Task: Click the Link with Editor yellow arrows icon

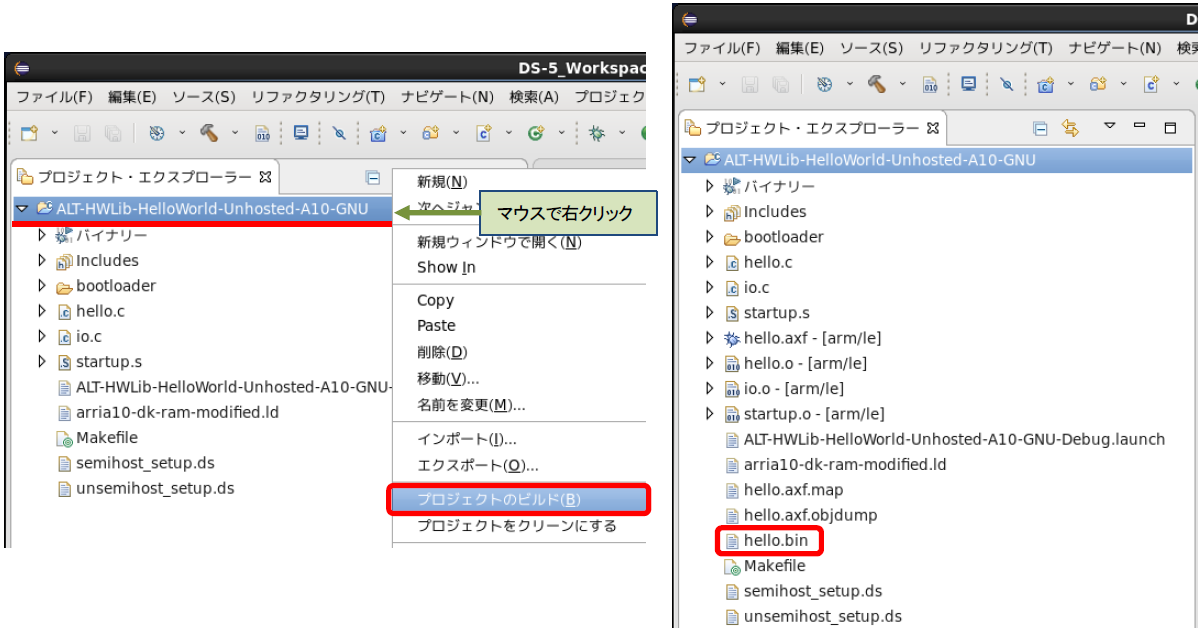Action: pyautogui.click(x=1071, y=128)
